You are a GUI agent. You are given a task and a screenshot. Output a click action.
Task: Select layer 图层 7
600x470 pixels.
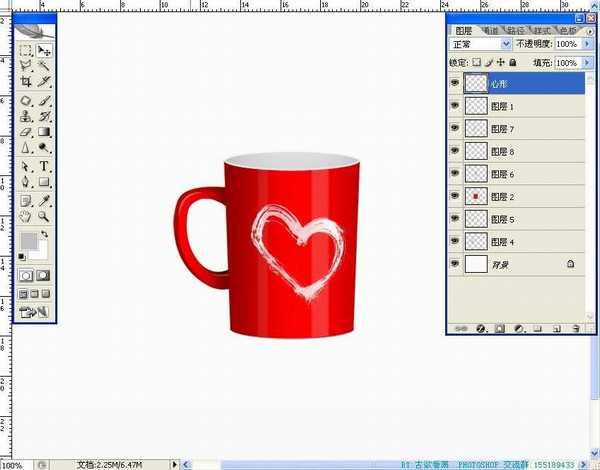tap(501, 129)
